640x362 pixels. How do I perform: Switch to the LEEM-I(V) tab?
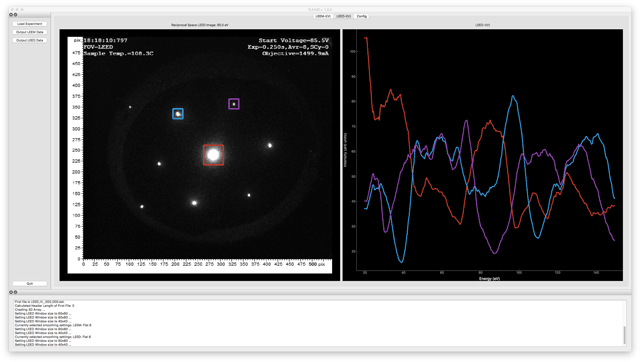[323, 16]
